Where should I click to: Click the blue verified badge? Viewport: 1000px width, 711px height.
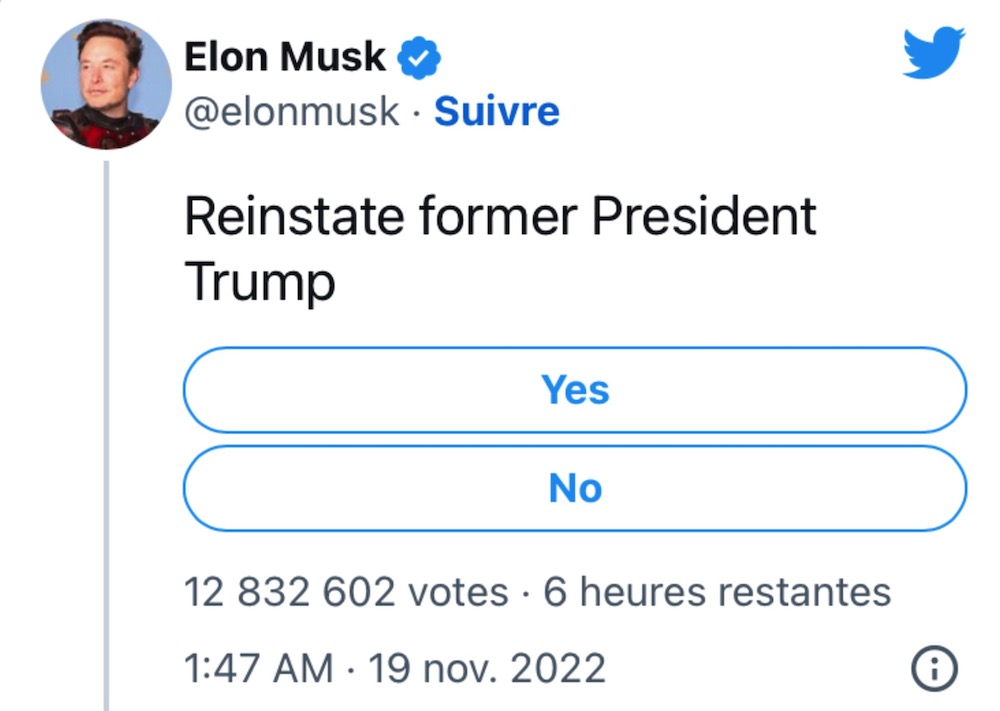click(x=419, y=58)
